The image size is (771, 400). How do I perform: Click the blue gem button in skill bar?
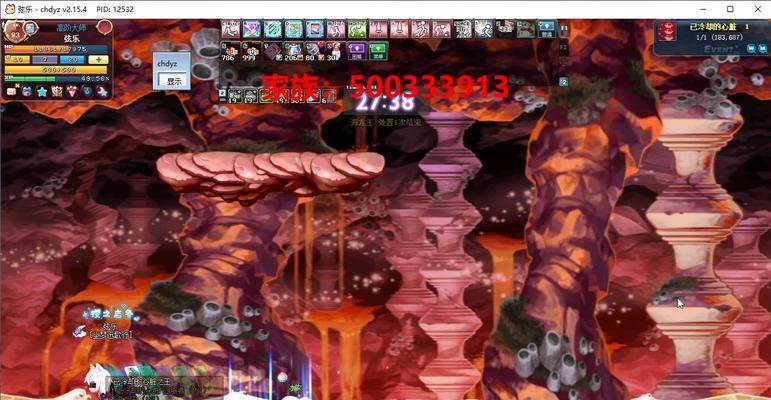547,29
